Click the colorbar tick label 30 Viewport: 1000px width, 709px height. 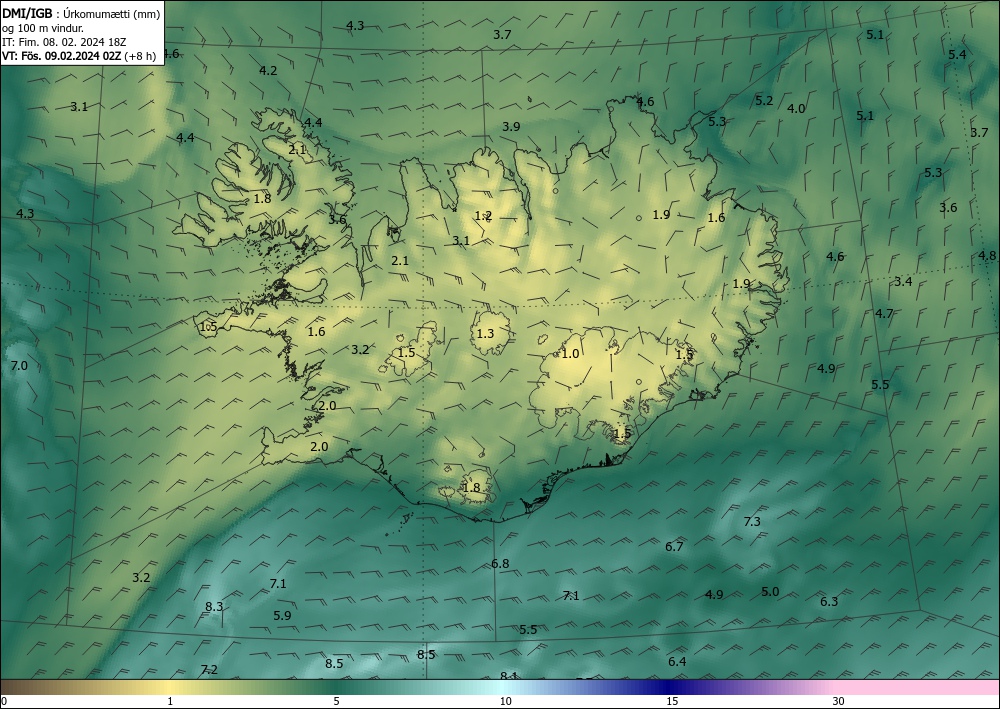[x=839, y=702]
